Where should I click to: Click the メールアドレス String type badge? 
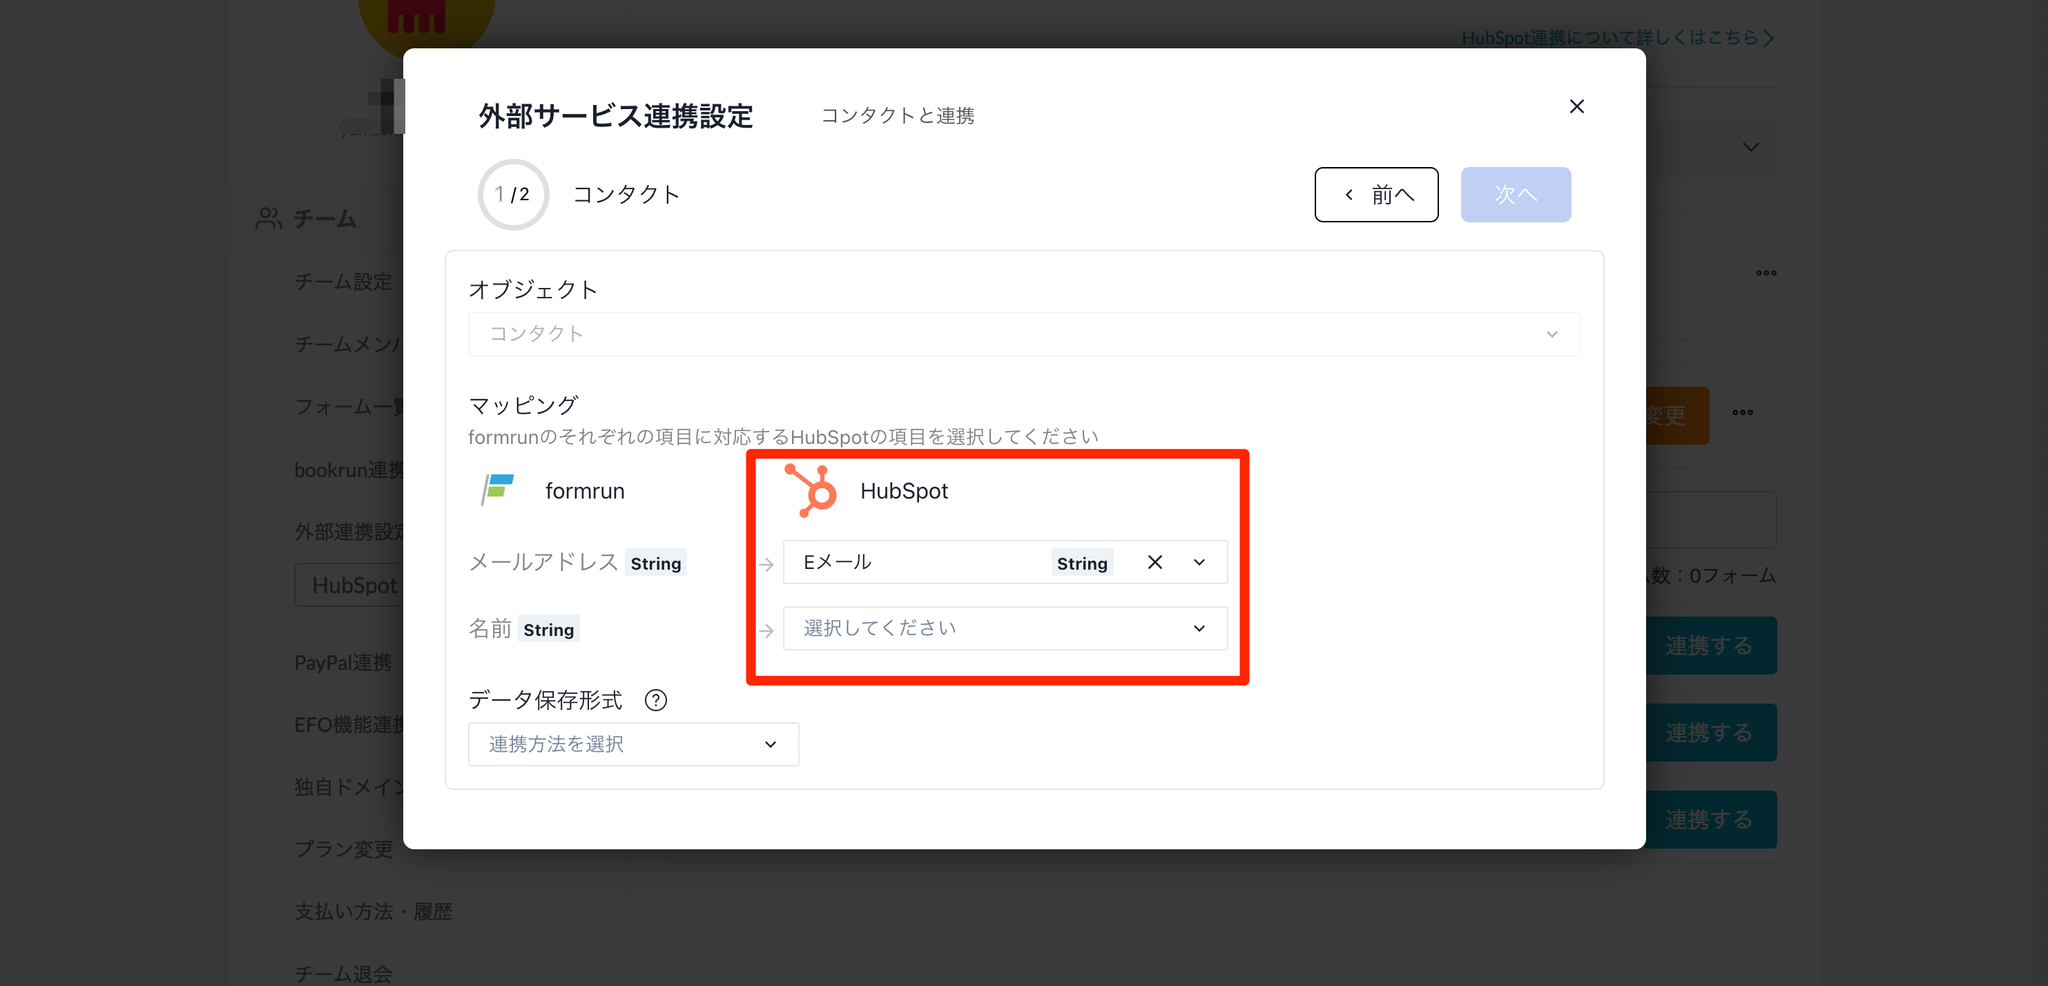(656, 563)
